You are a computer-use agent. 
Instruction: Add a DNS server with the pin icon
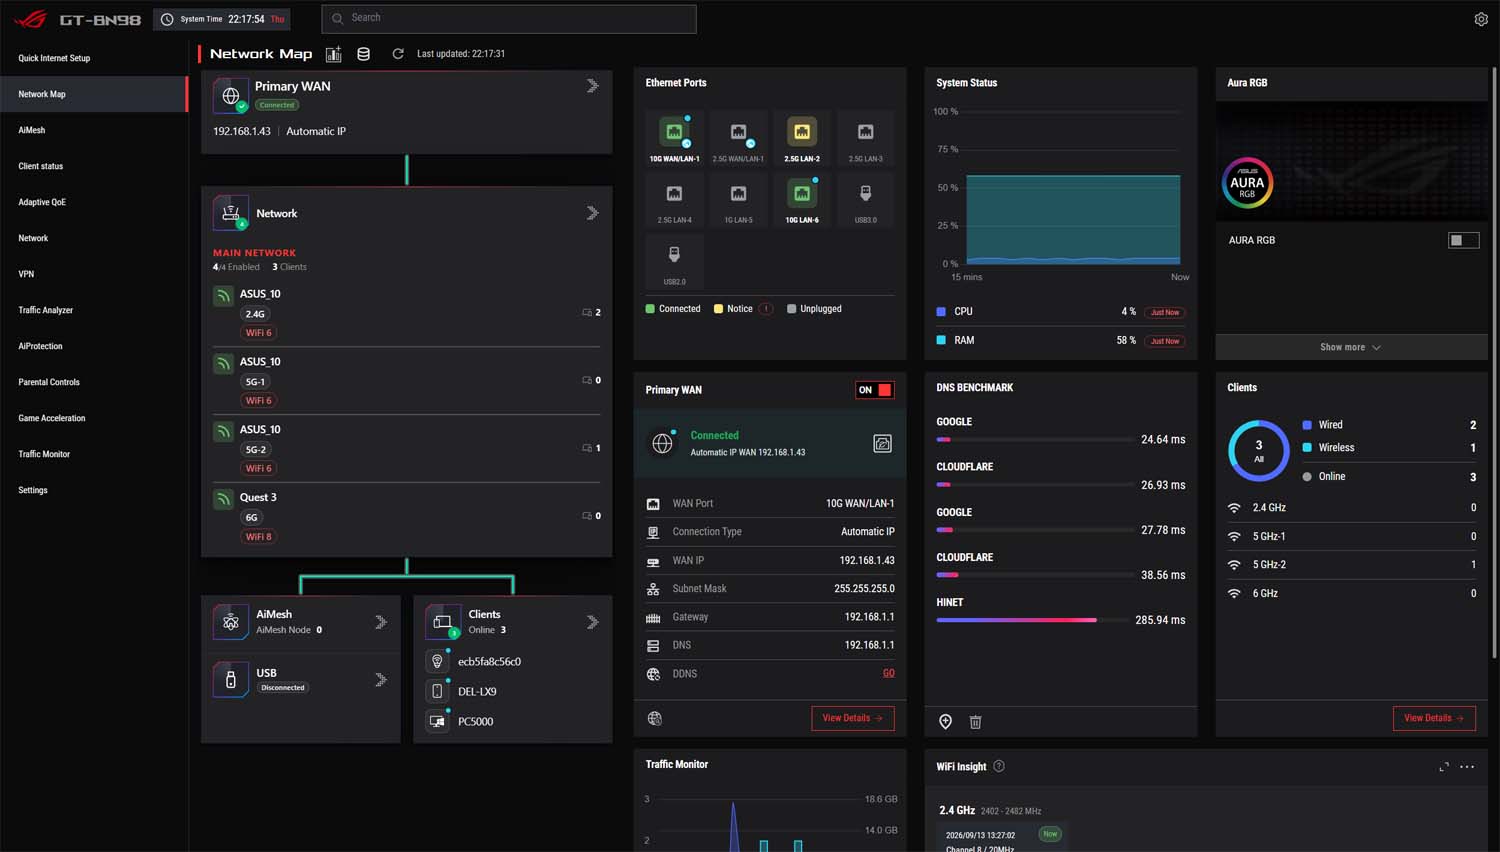click(946, 722)
